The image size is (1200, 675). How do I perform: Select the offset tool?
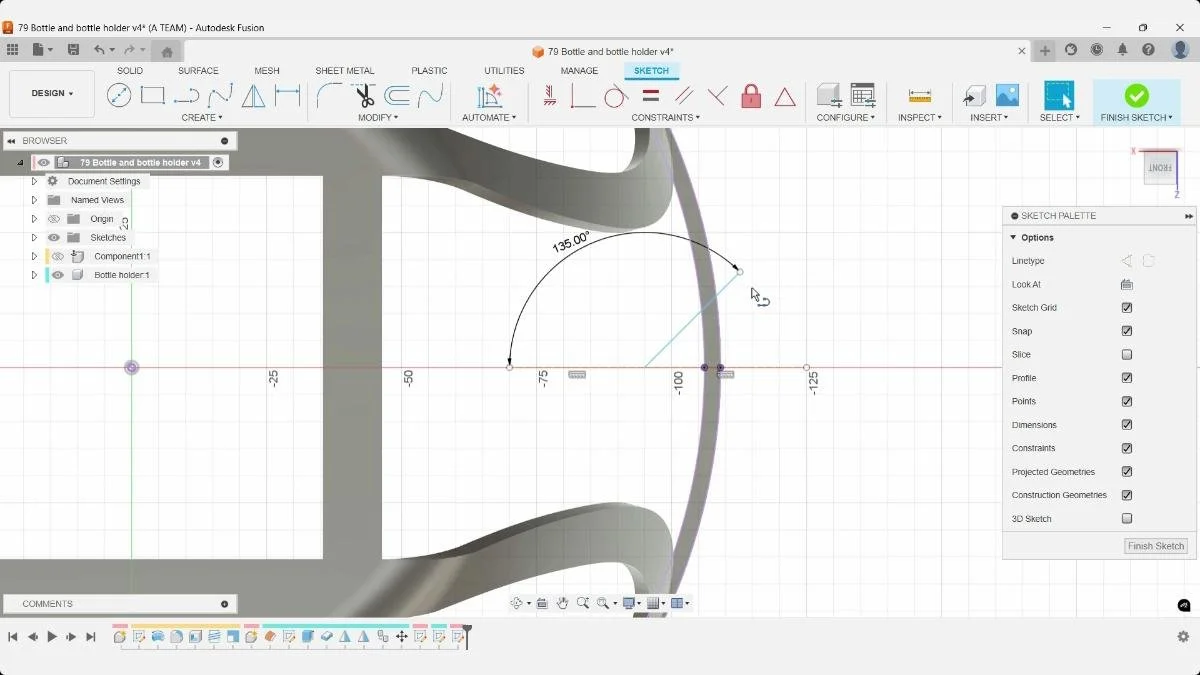397,96
